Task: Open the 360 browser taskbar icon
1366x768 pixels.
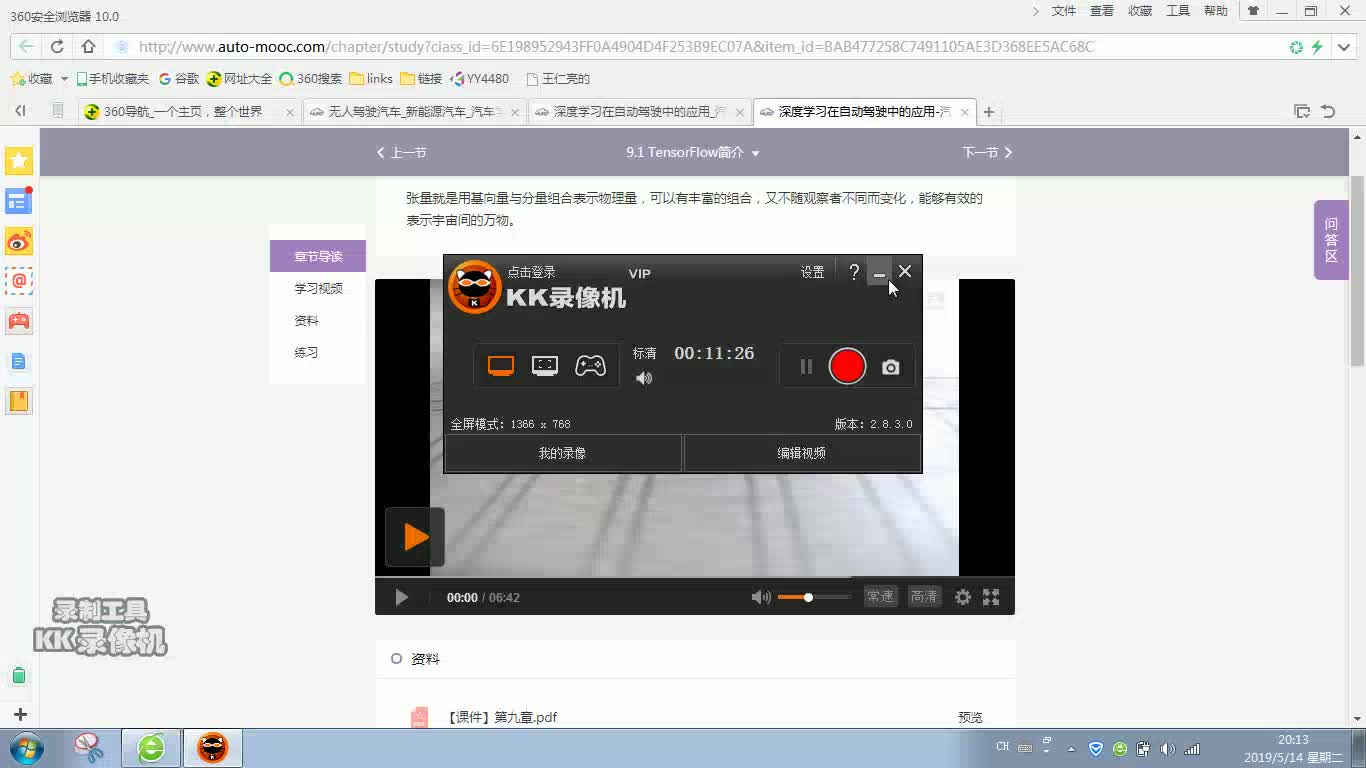Action: click(x=151, y=748)
